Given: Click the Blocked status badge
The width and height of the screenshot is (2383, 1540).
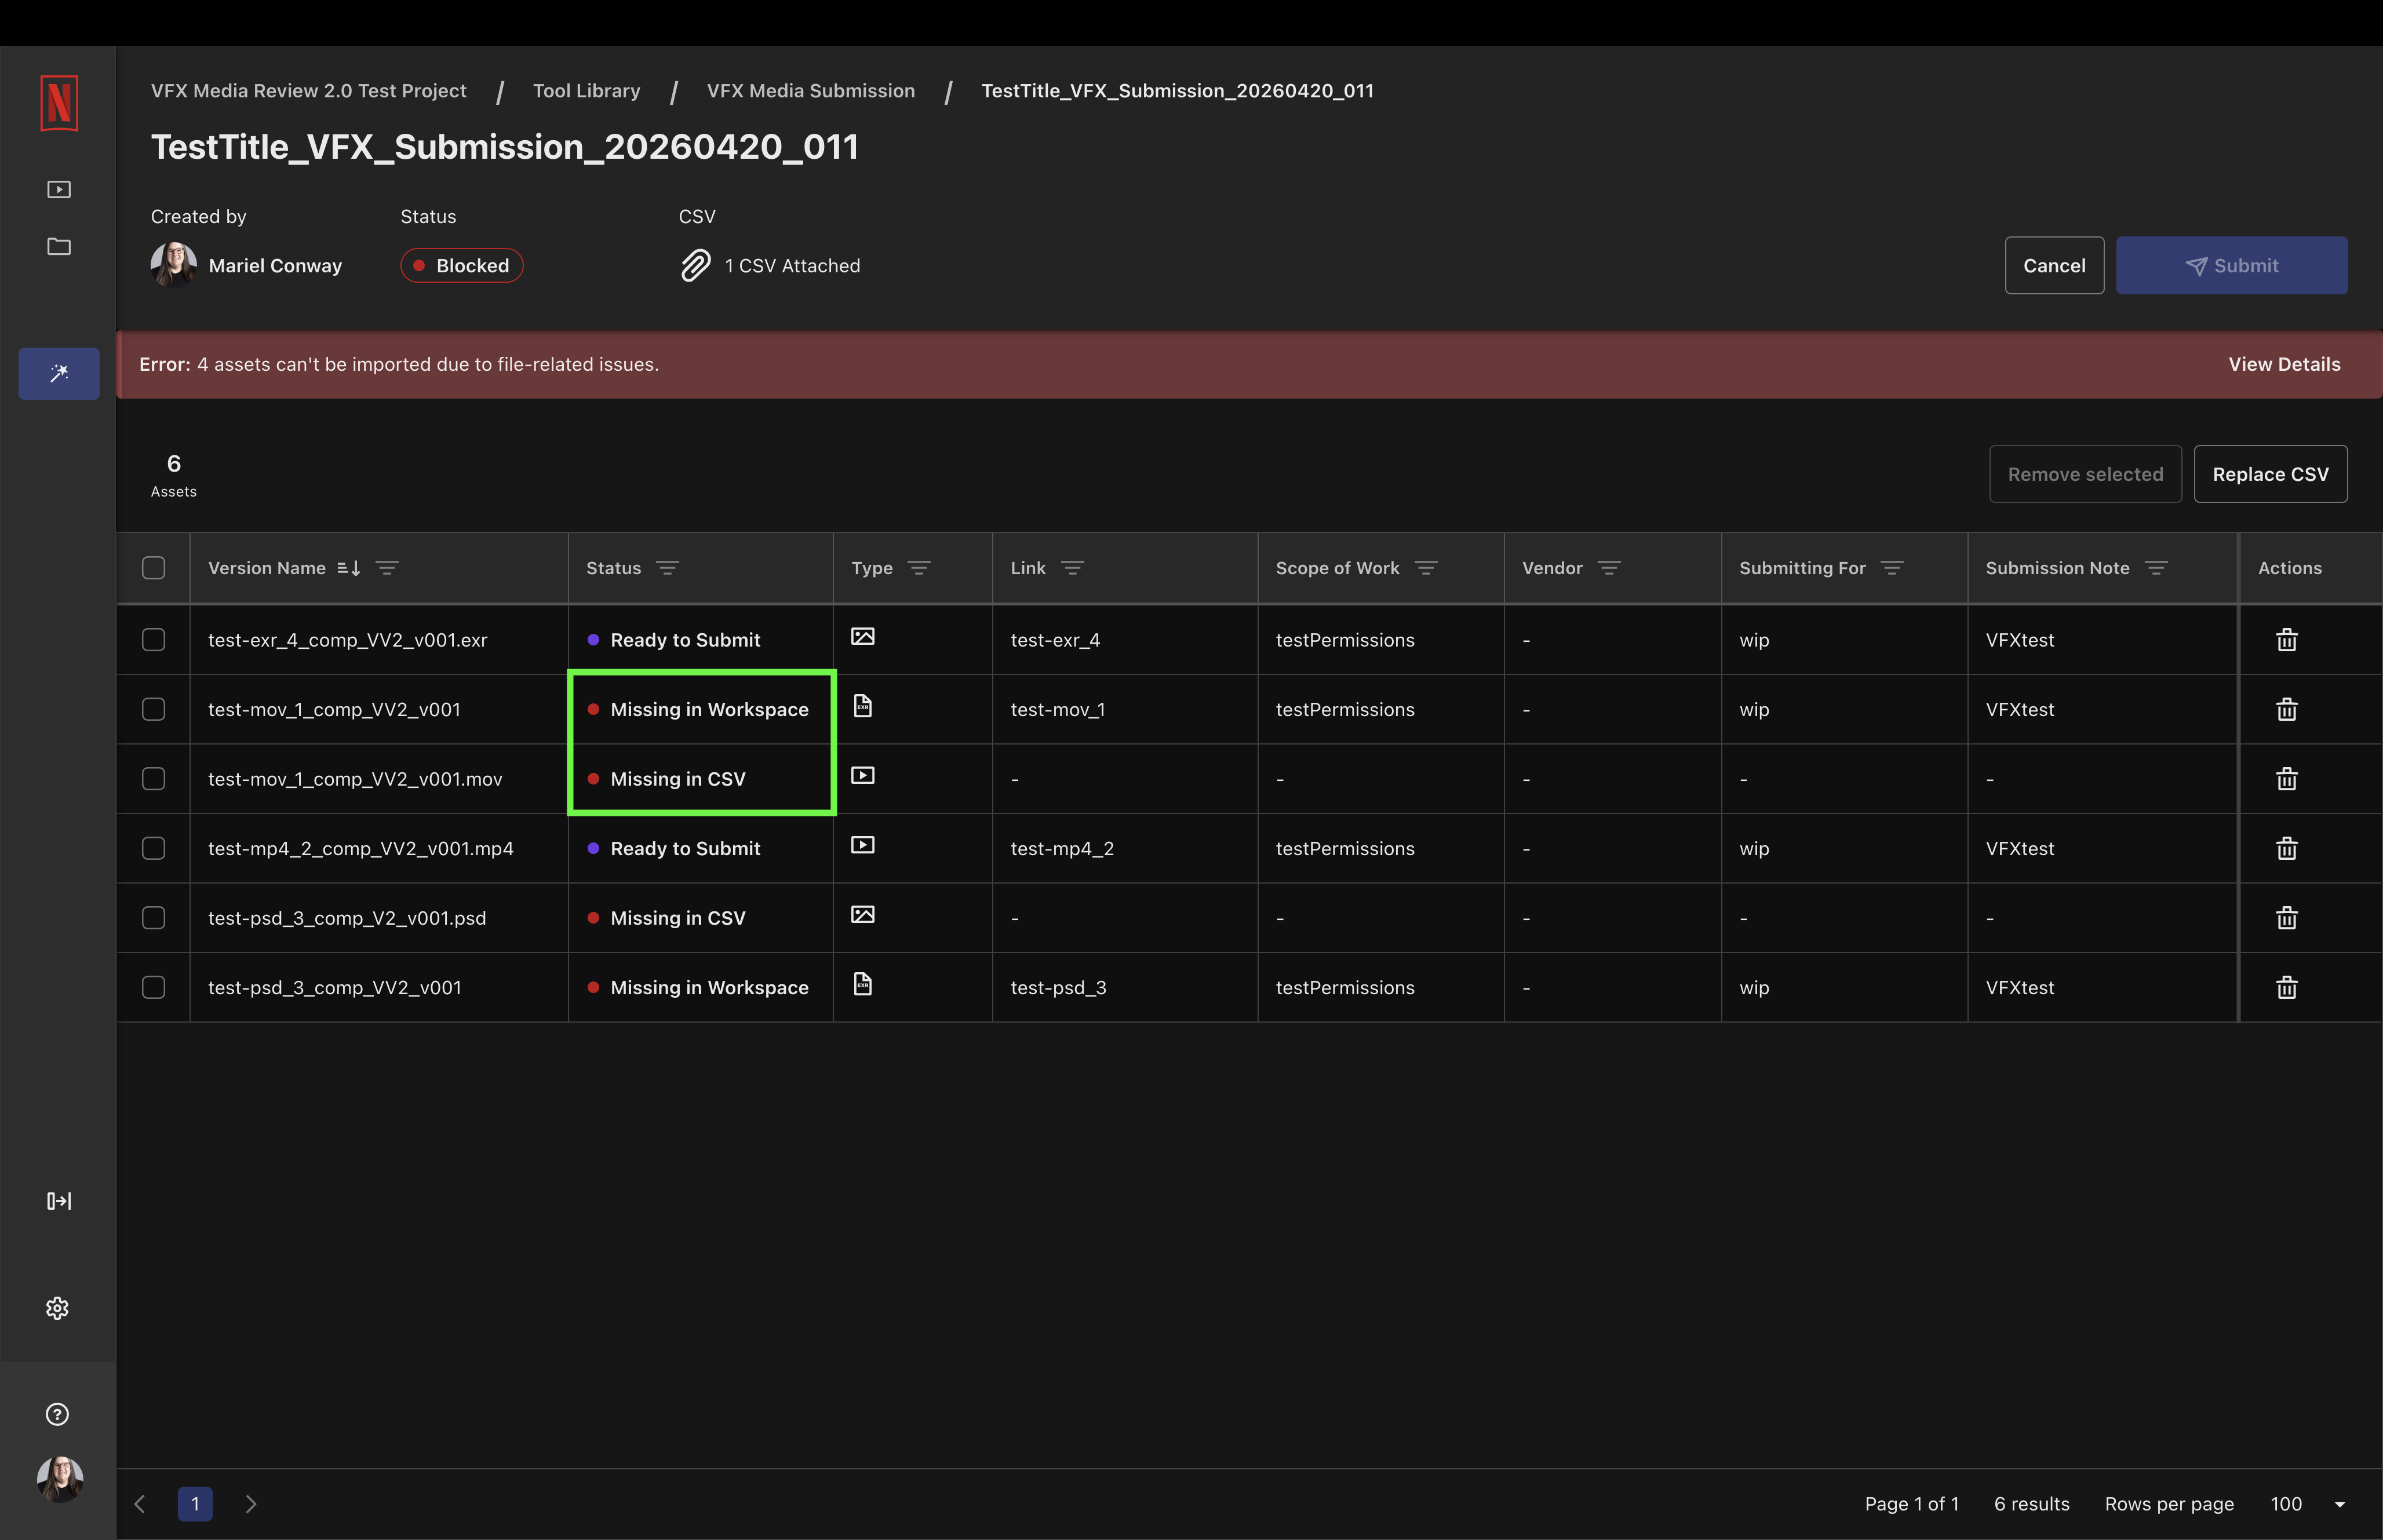Looking at the screenshot, I should 462,265.
